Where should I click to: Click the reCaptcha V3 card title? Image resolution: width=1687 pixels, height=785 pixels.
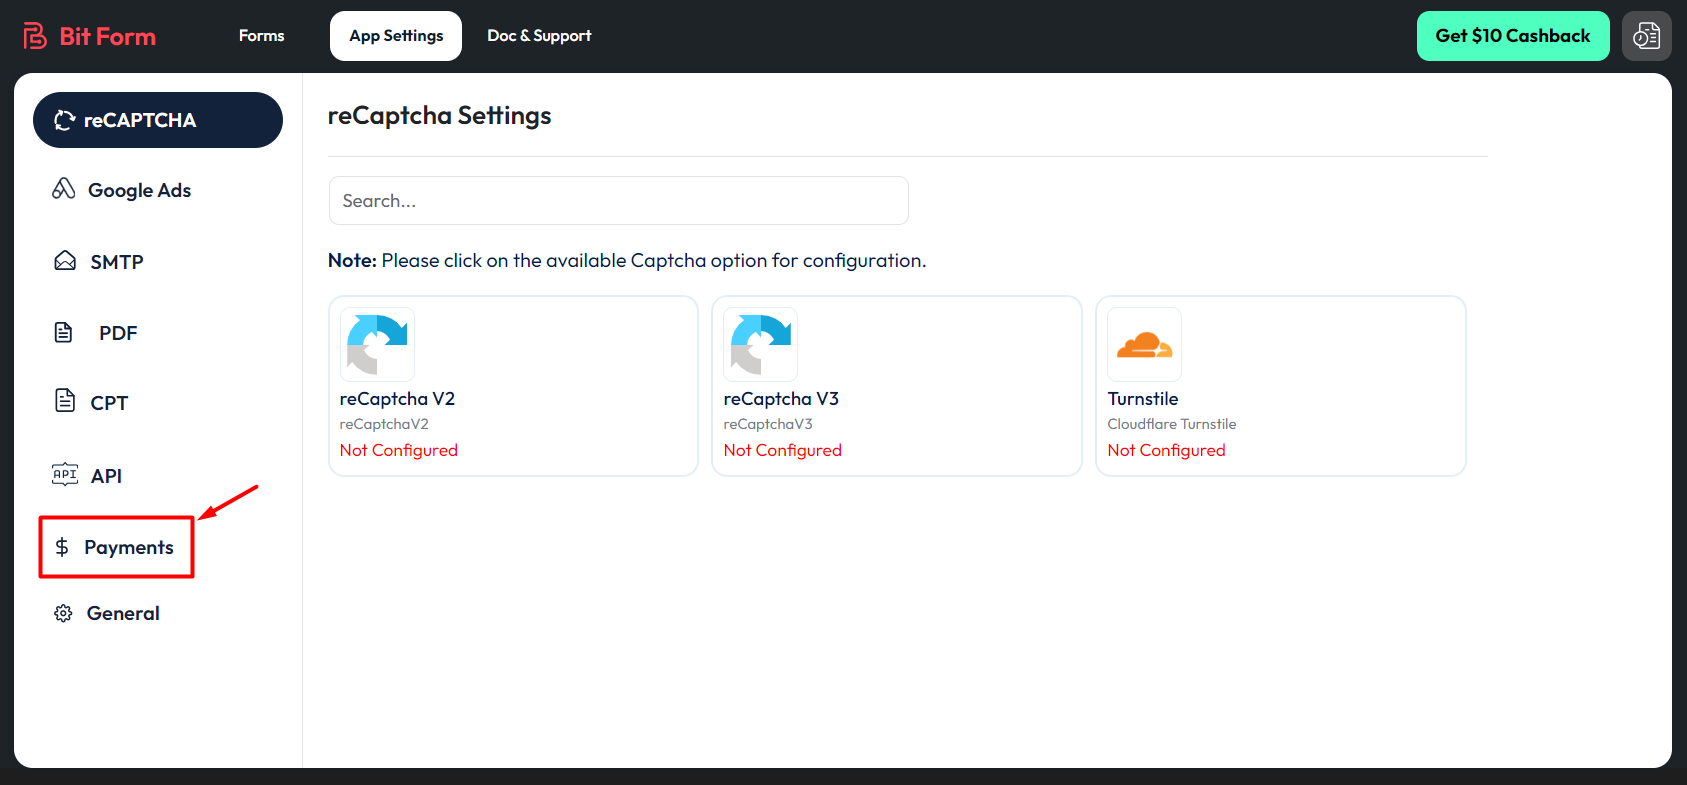coord(781,399)
